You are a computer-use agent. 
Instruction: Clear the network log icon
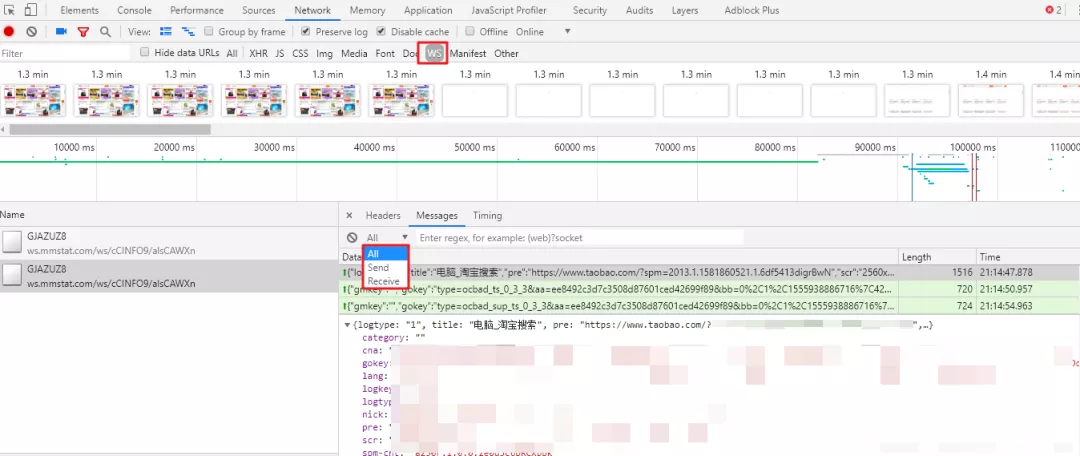[31, 32]
